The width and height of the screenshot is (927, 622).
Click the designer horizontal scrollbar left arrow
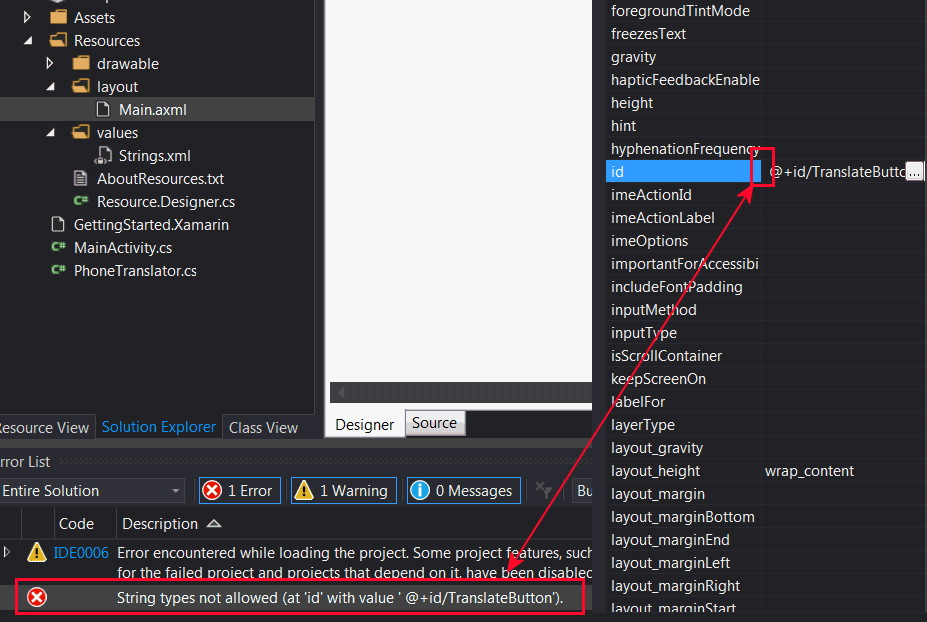341,392
